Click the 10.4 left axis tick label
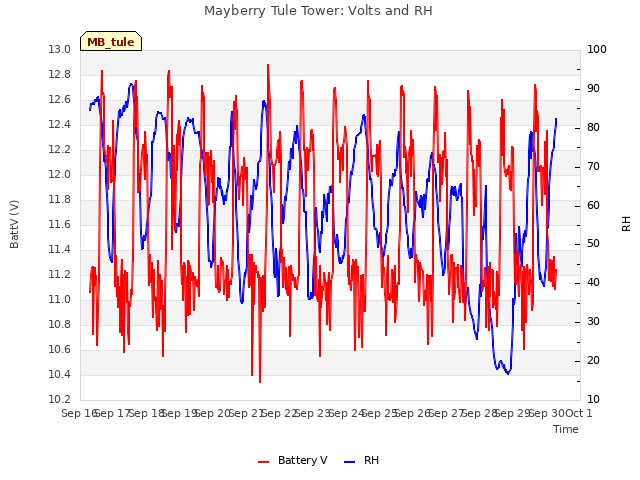The height and width of the screenshot is (480, 640). (x=60, y=374)
